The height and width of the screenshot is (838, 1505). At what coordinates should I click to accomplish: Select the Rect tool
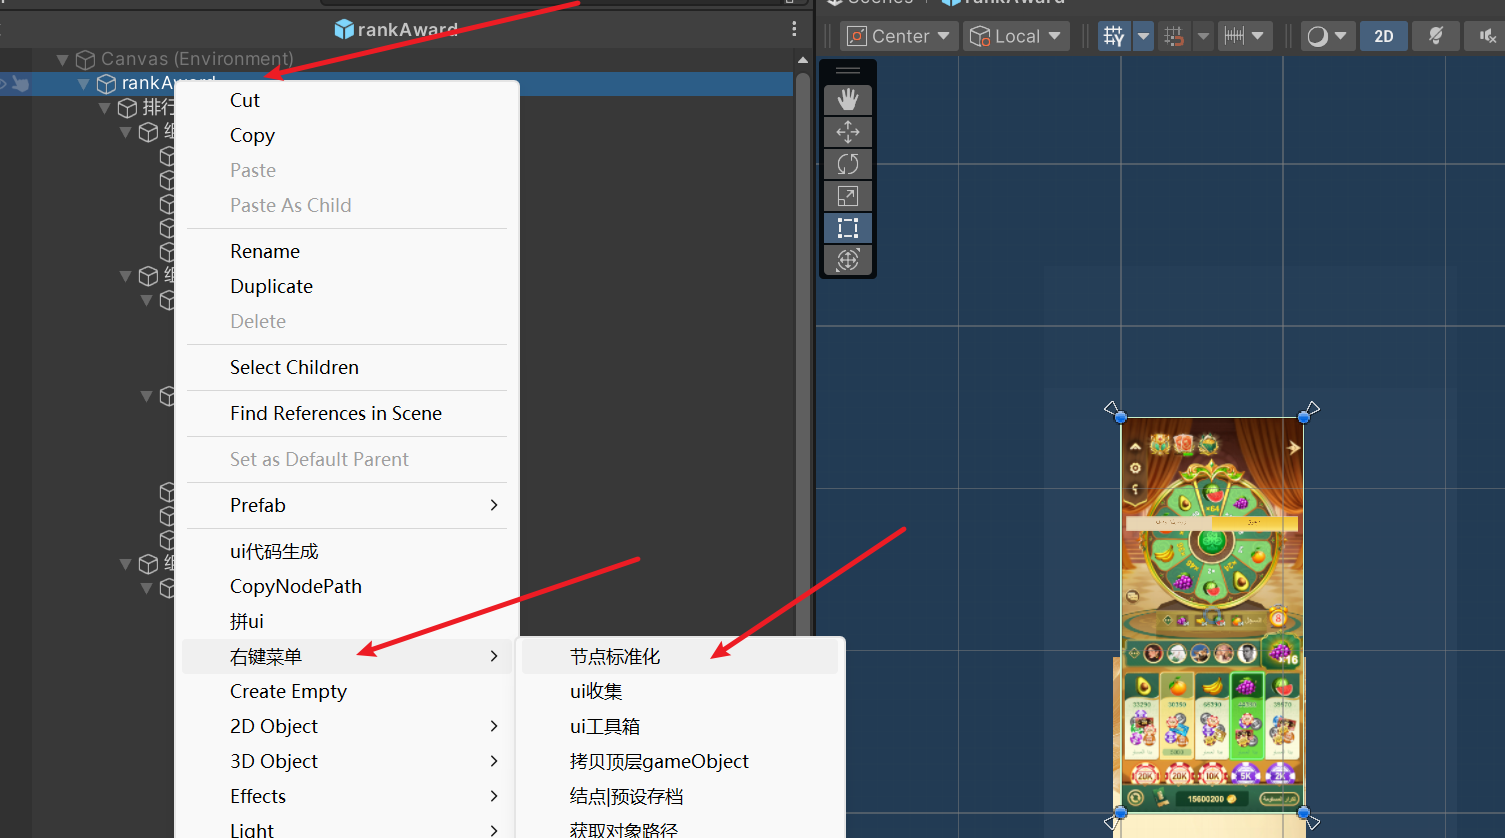coord(848,228)
